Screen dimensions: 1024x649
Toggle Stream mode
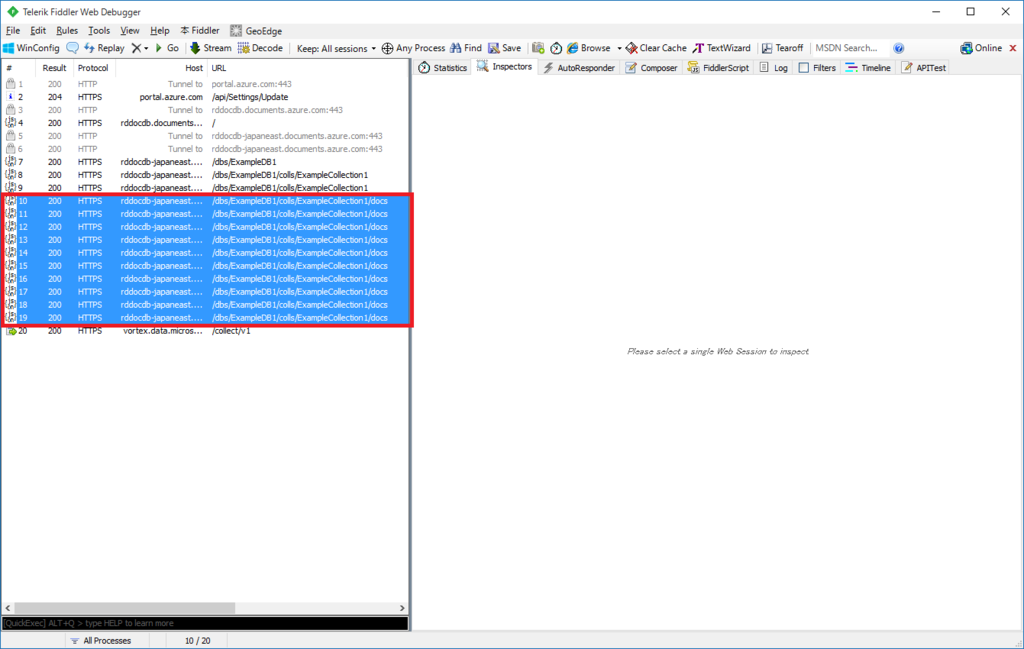[x=210, y=48]
